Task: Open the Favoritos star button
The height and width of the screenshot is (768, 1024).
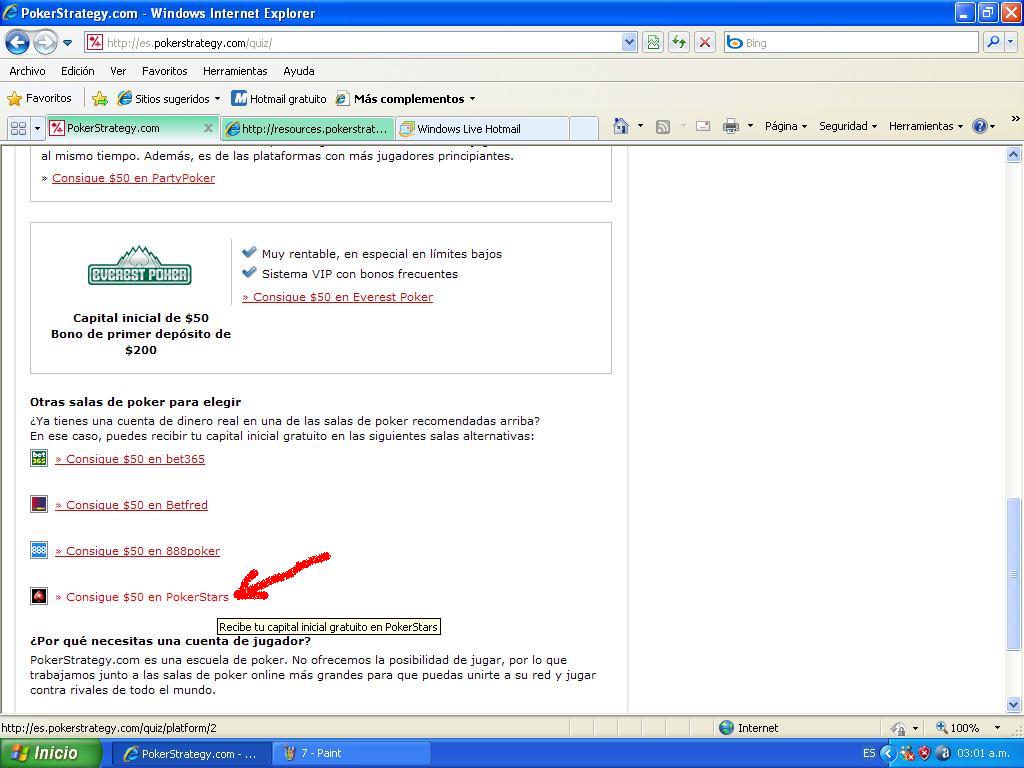Action: (x=39, y=99)
